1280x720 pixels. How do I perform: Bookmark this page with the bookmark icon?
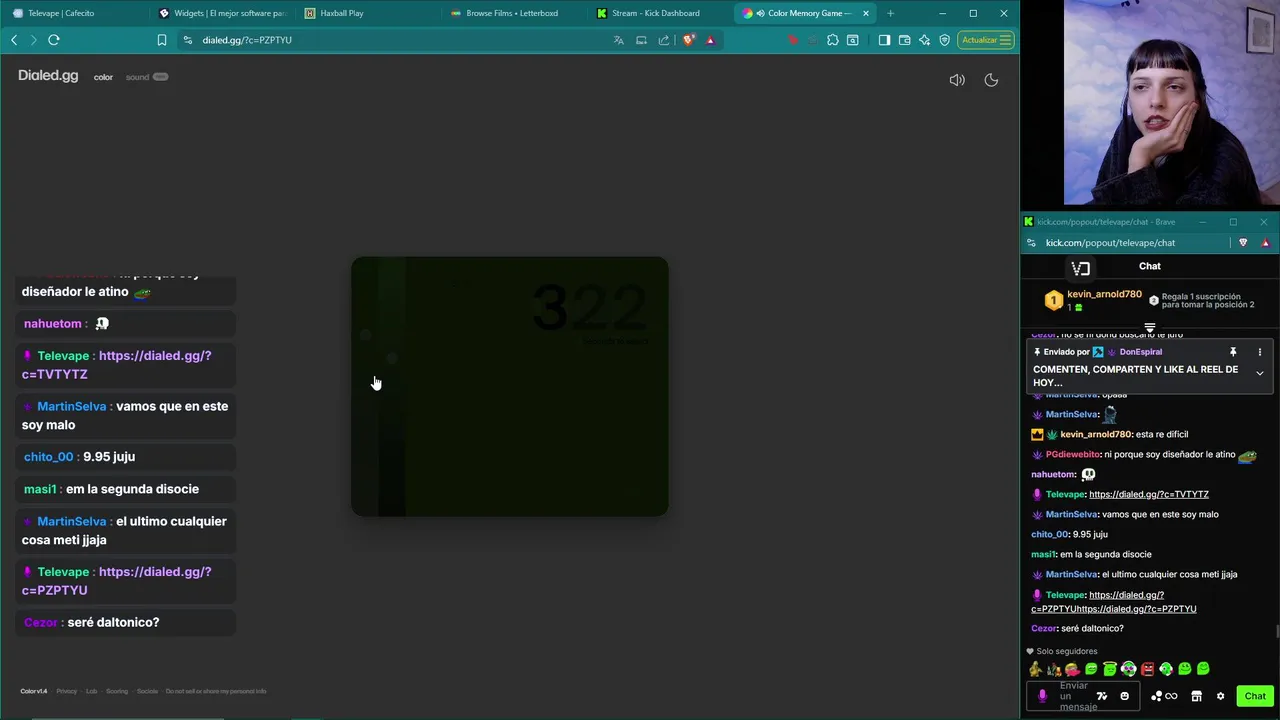coord(162,40)
